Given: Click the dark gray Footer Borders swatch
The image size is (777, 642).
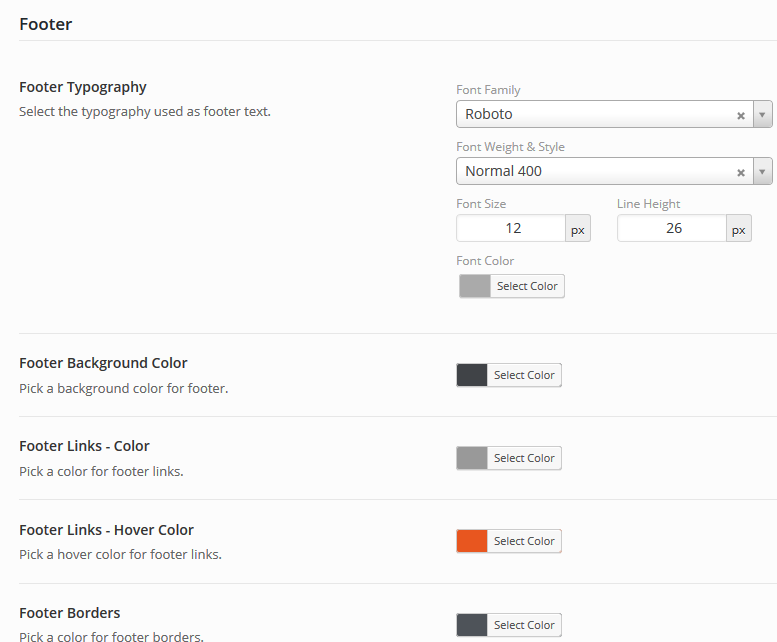Looking at the screenshot, I should click(472, 626).
